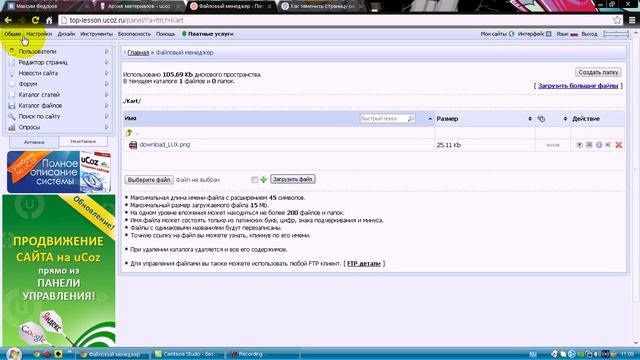Open Camtasia Studio from the taskbar
This screenshot has height=360, width=640.
(x=187, y=354)
